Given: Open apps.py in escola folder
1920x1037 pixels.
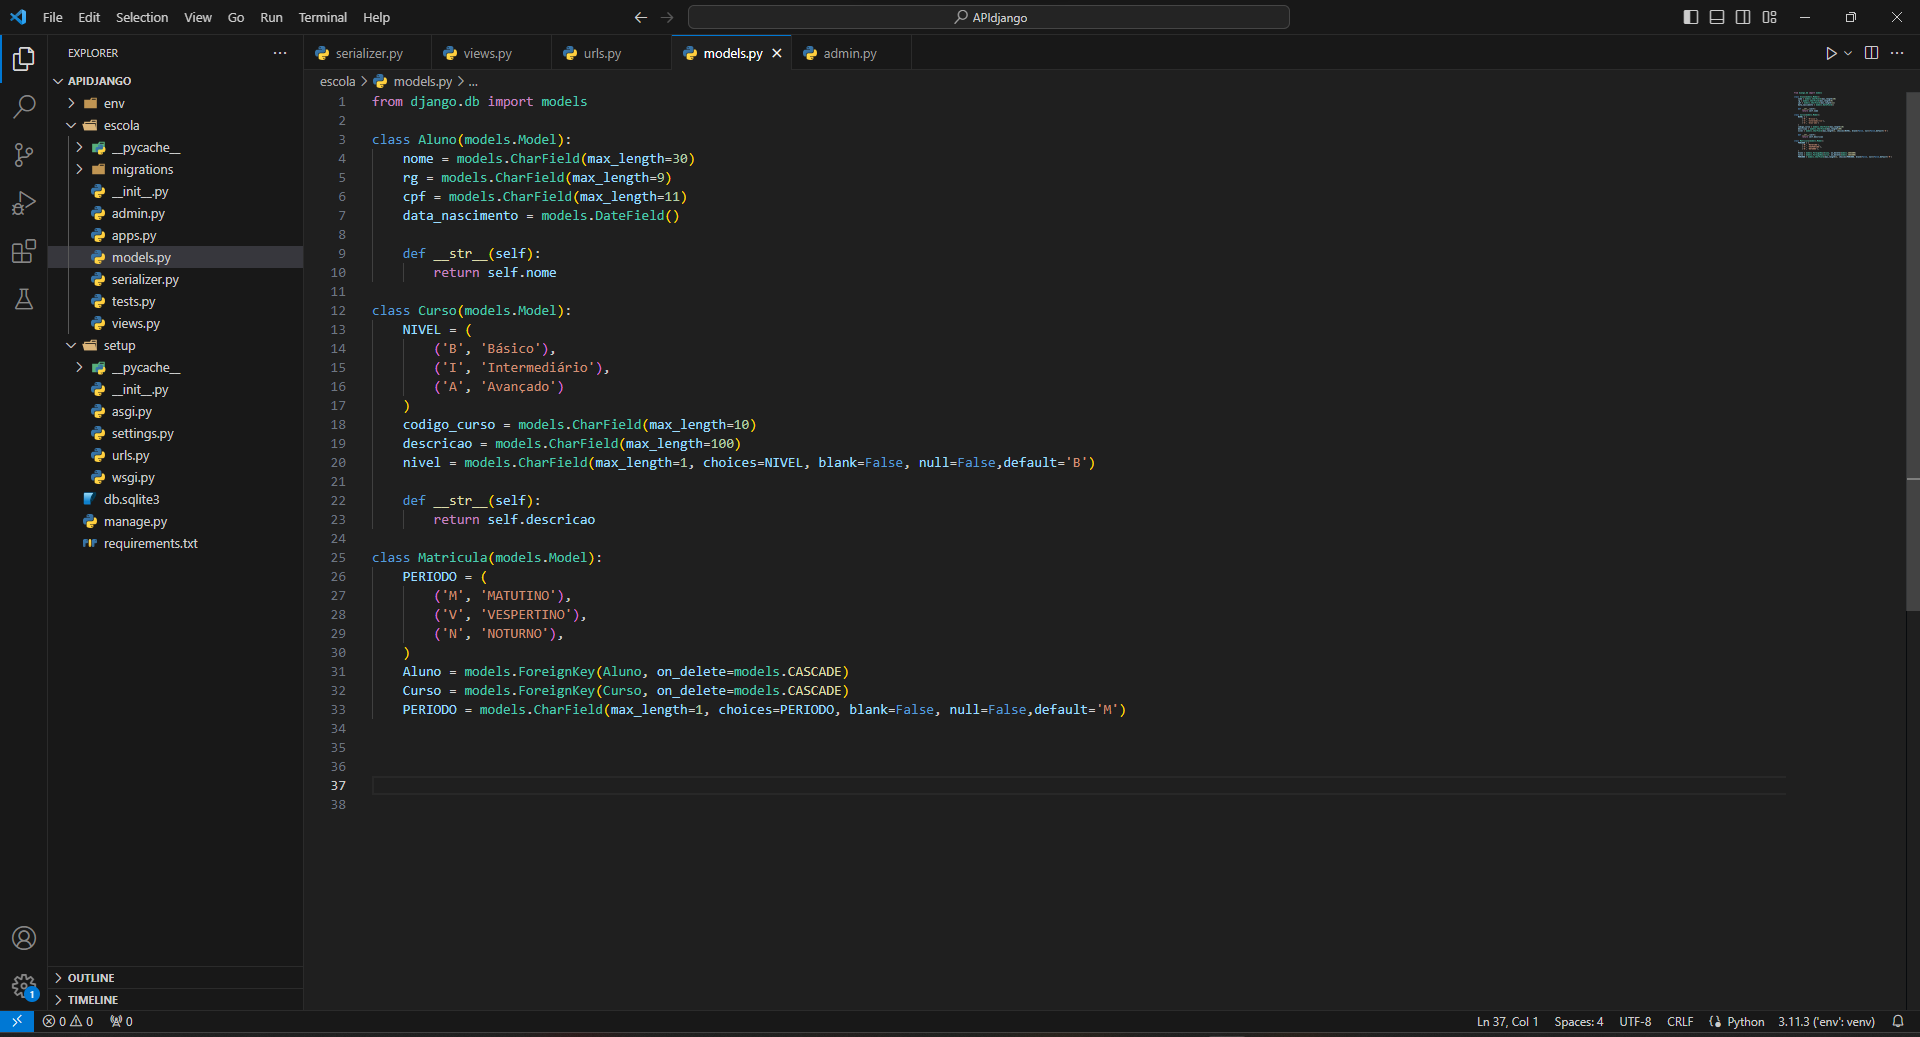Looking at the screenshot, I should click(x=134, y=235).
